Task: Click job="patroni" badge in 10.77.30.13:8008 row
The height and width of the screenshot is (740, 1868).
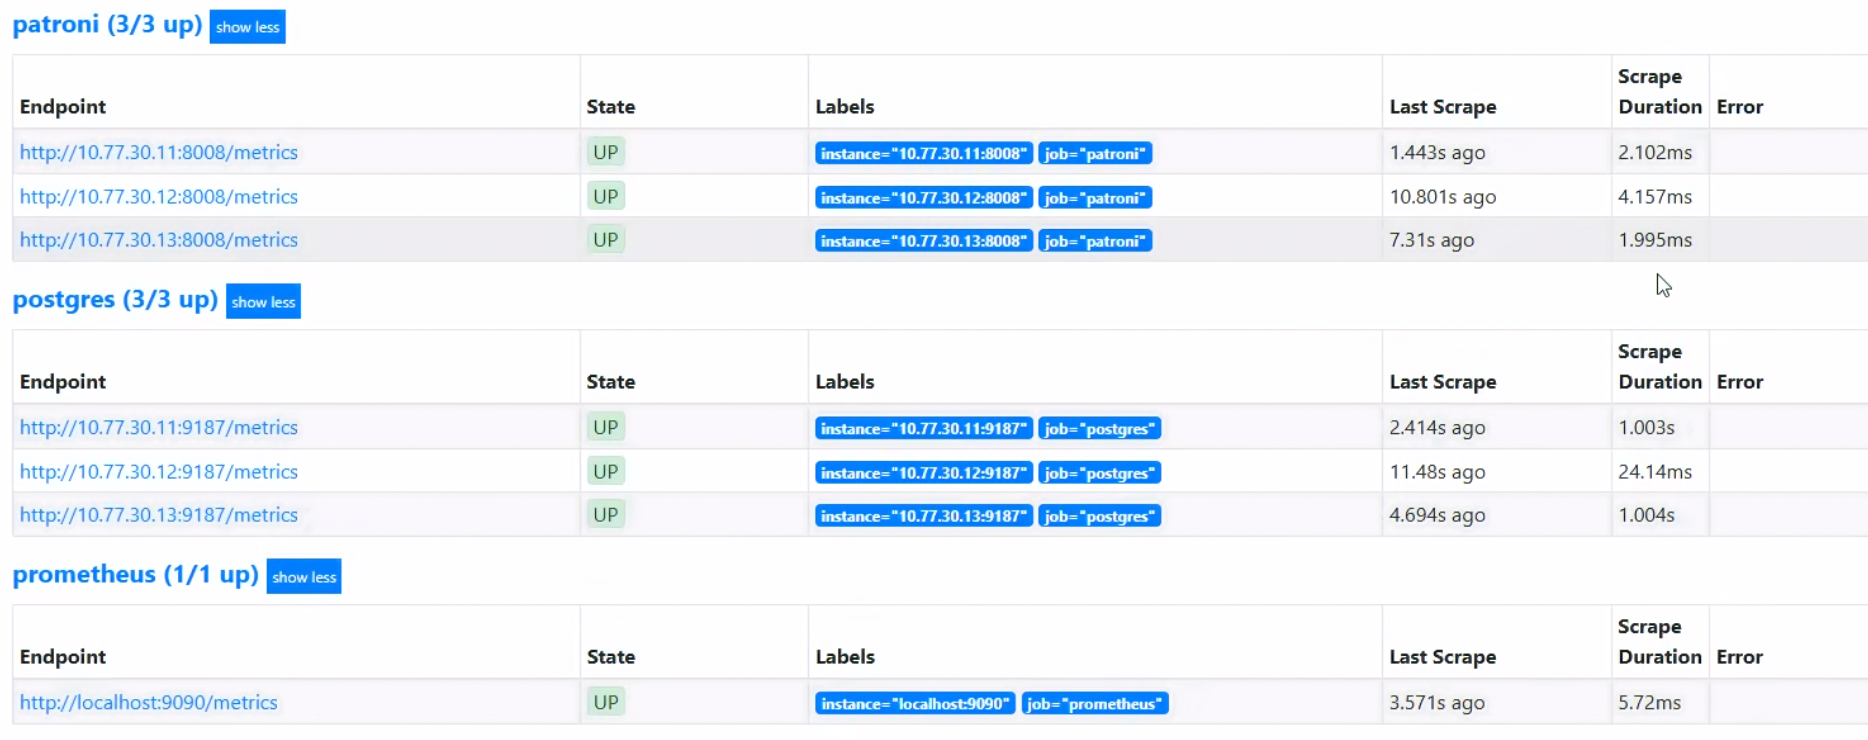Action: [1095, 241]
